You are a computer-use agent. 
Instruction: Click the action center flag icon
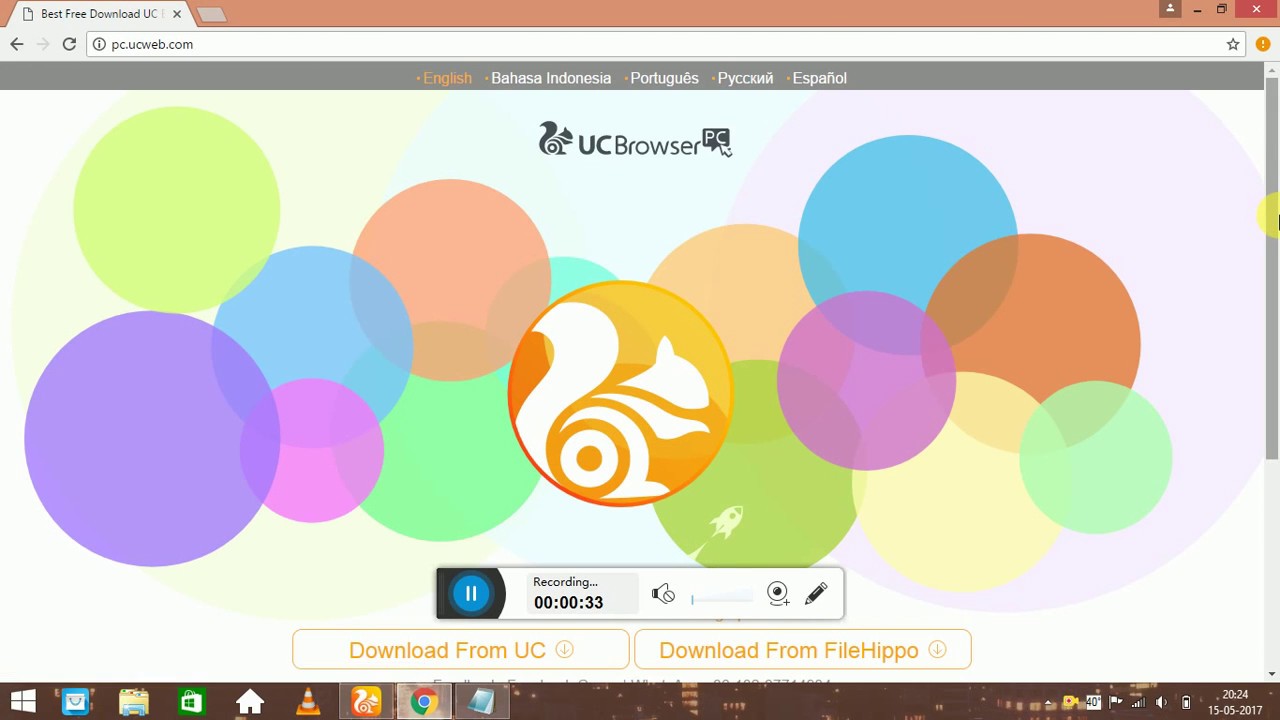(1116, 702)
